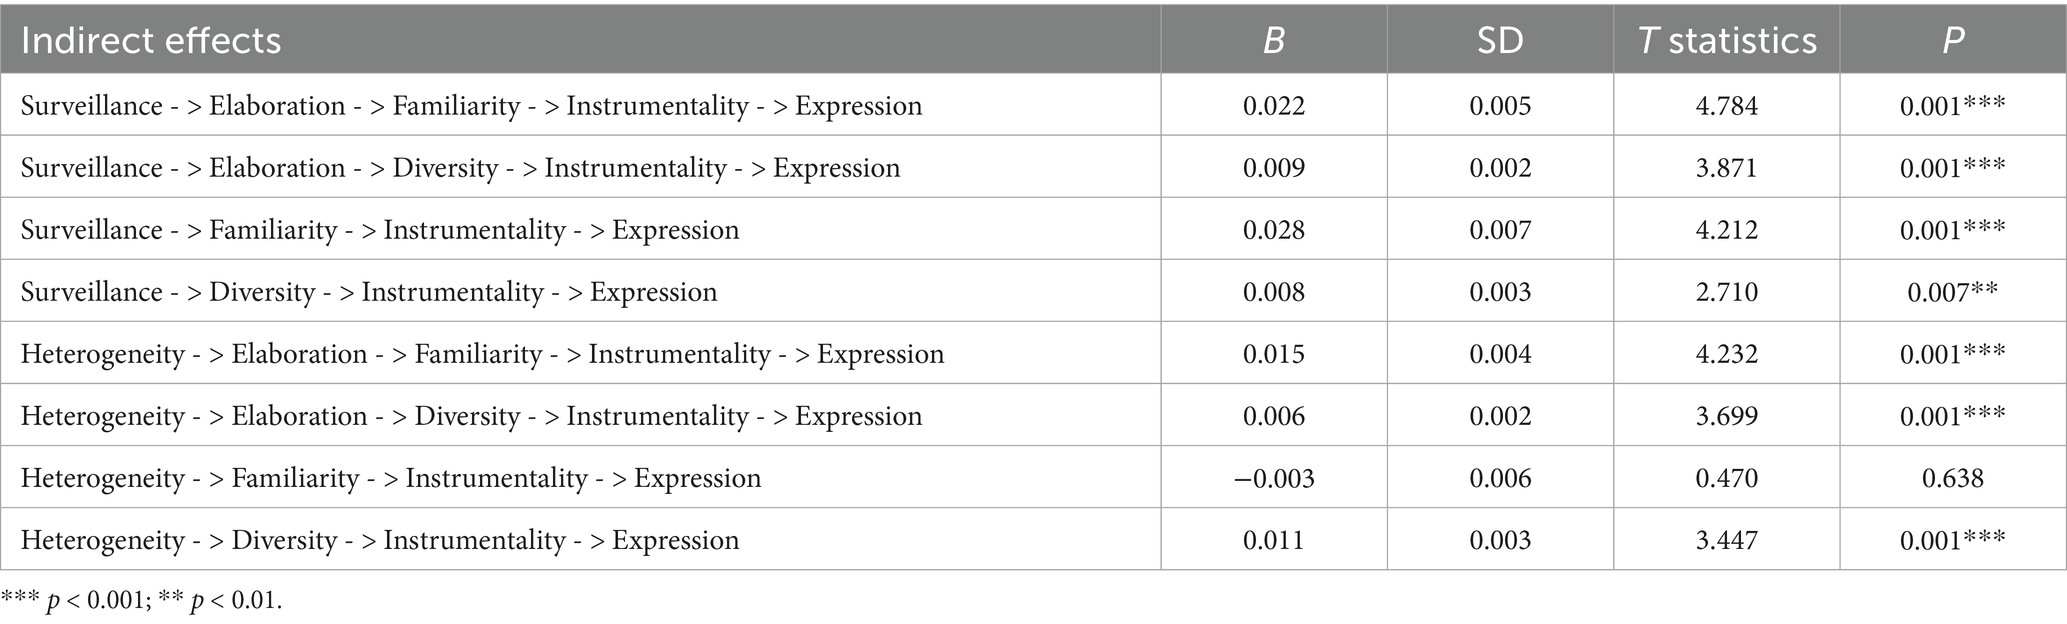Viewport: 2067px width, 624px height.
Task: Select the first row's Surveillance-Elaboration-Familiarity path label
Action: [471, 106]
